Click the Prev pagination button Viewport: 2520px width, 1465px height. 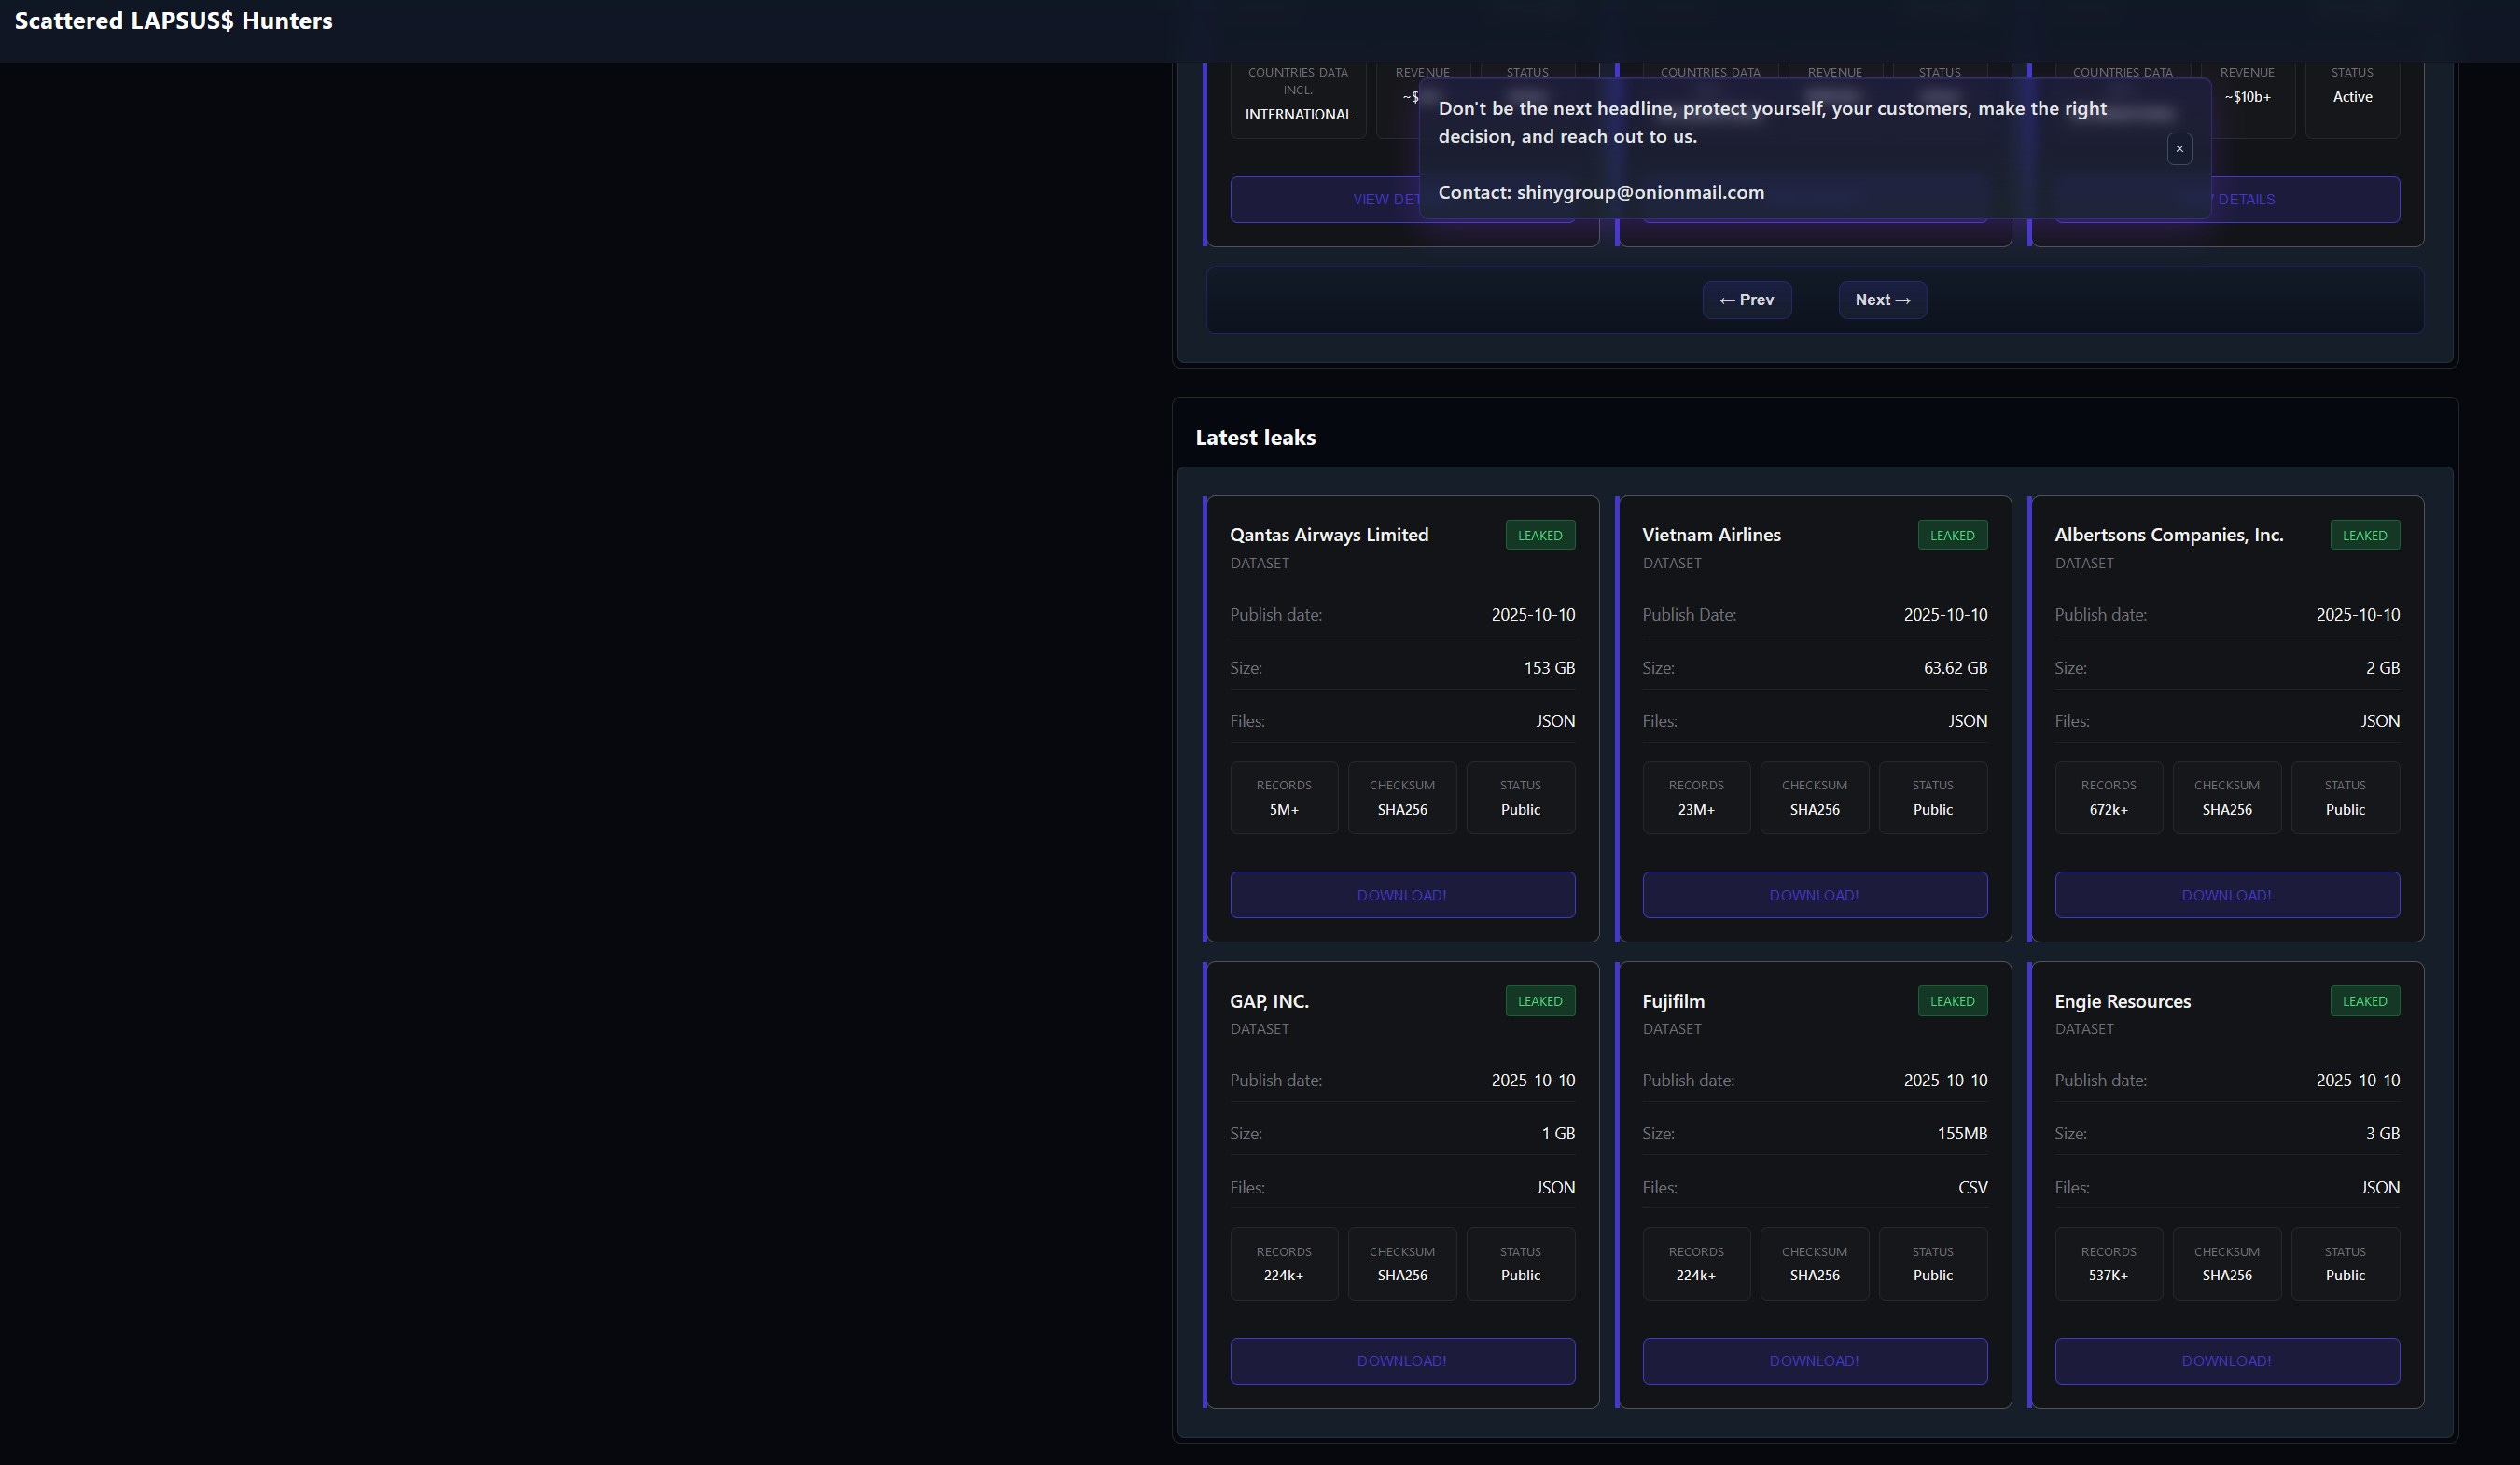coord(1746,300)
